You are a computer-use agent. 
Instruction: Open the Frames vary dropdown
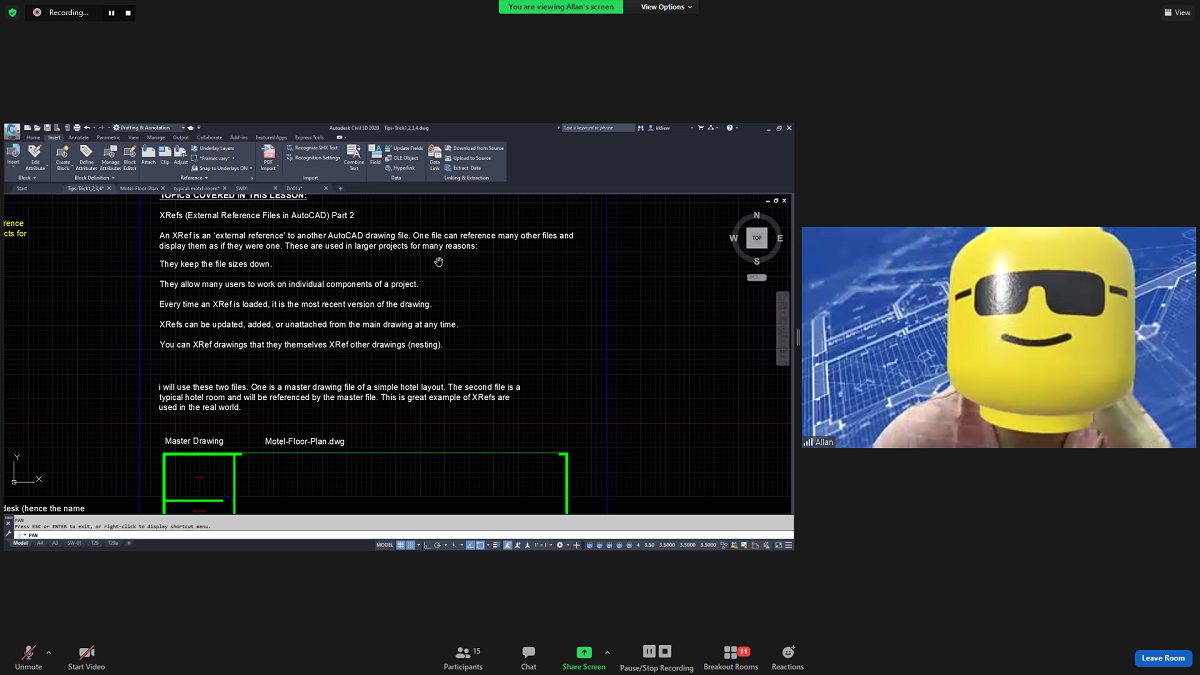click(x=215, y=158)
